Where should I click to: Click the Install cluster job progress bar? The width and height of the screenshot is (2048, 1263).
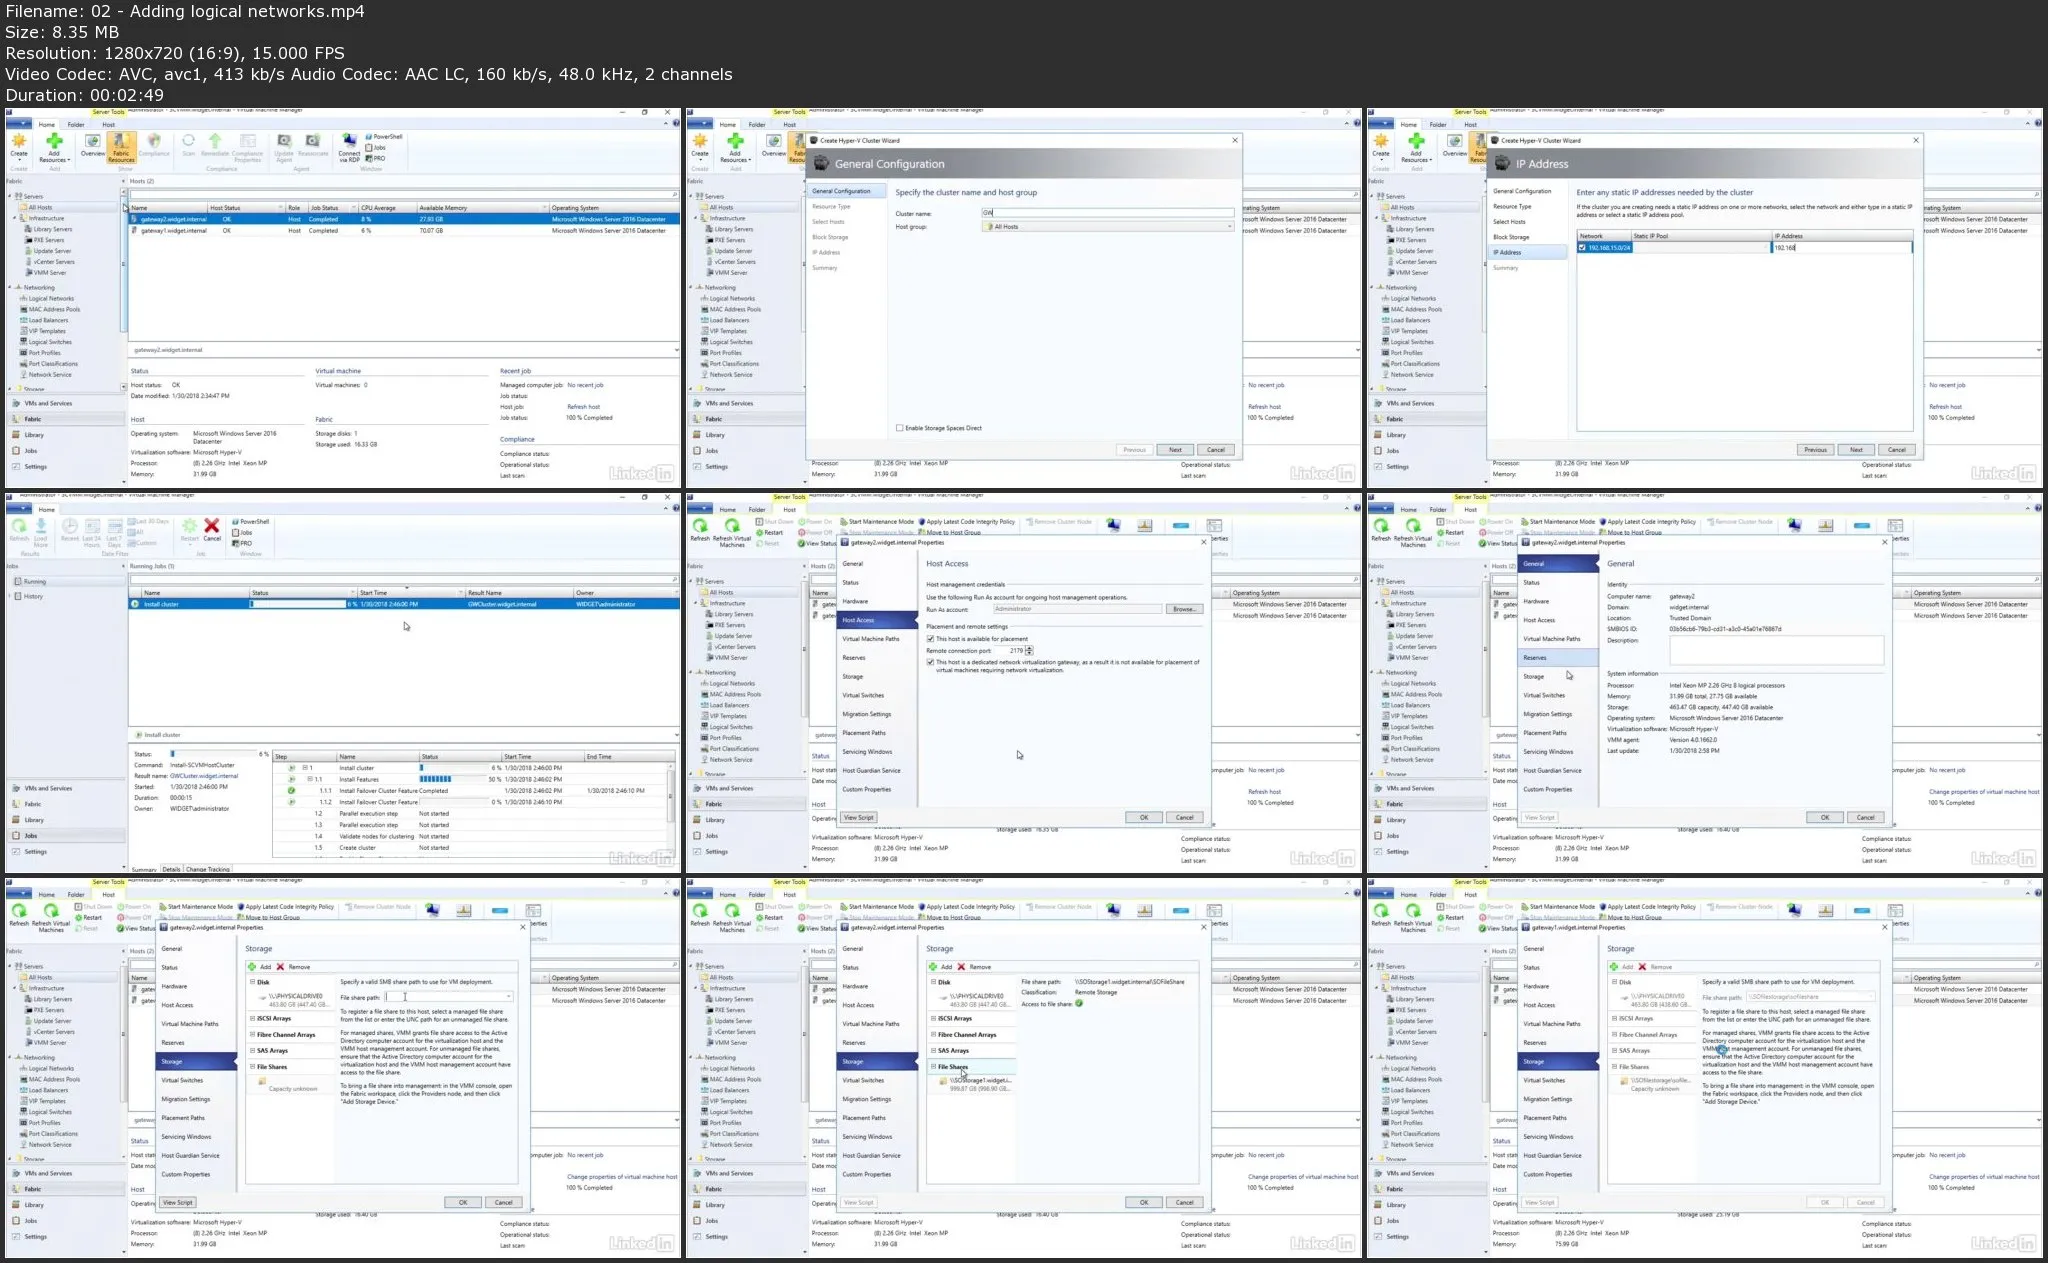coord(298,604)
